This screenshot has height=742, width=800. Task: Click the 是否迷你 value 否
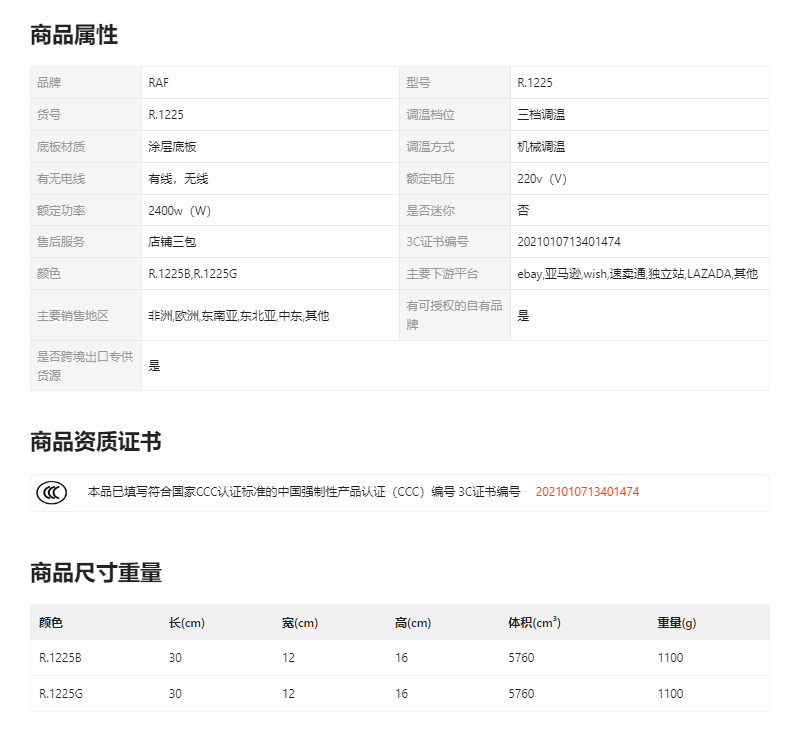pyautogui.click(x=523, y=210)
